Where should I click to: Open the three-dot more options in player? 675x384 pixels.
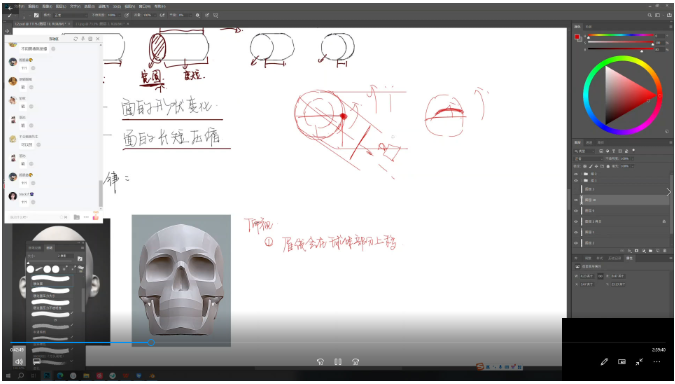(x=656, y=362)
